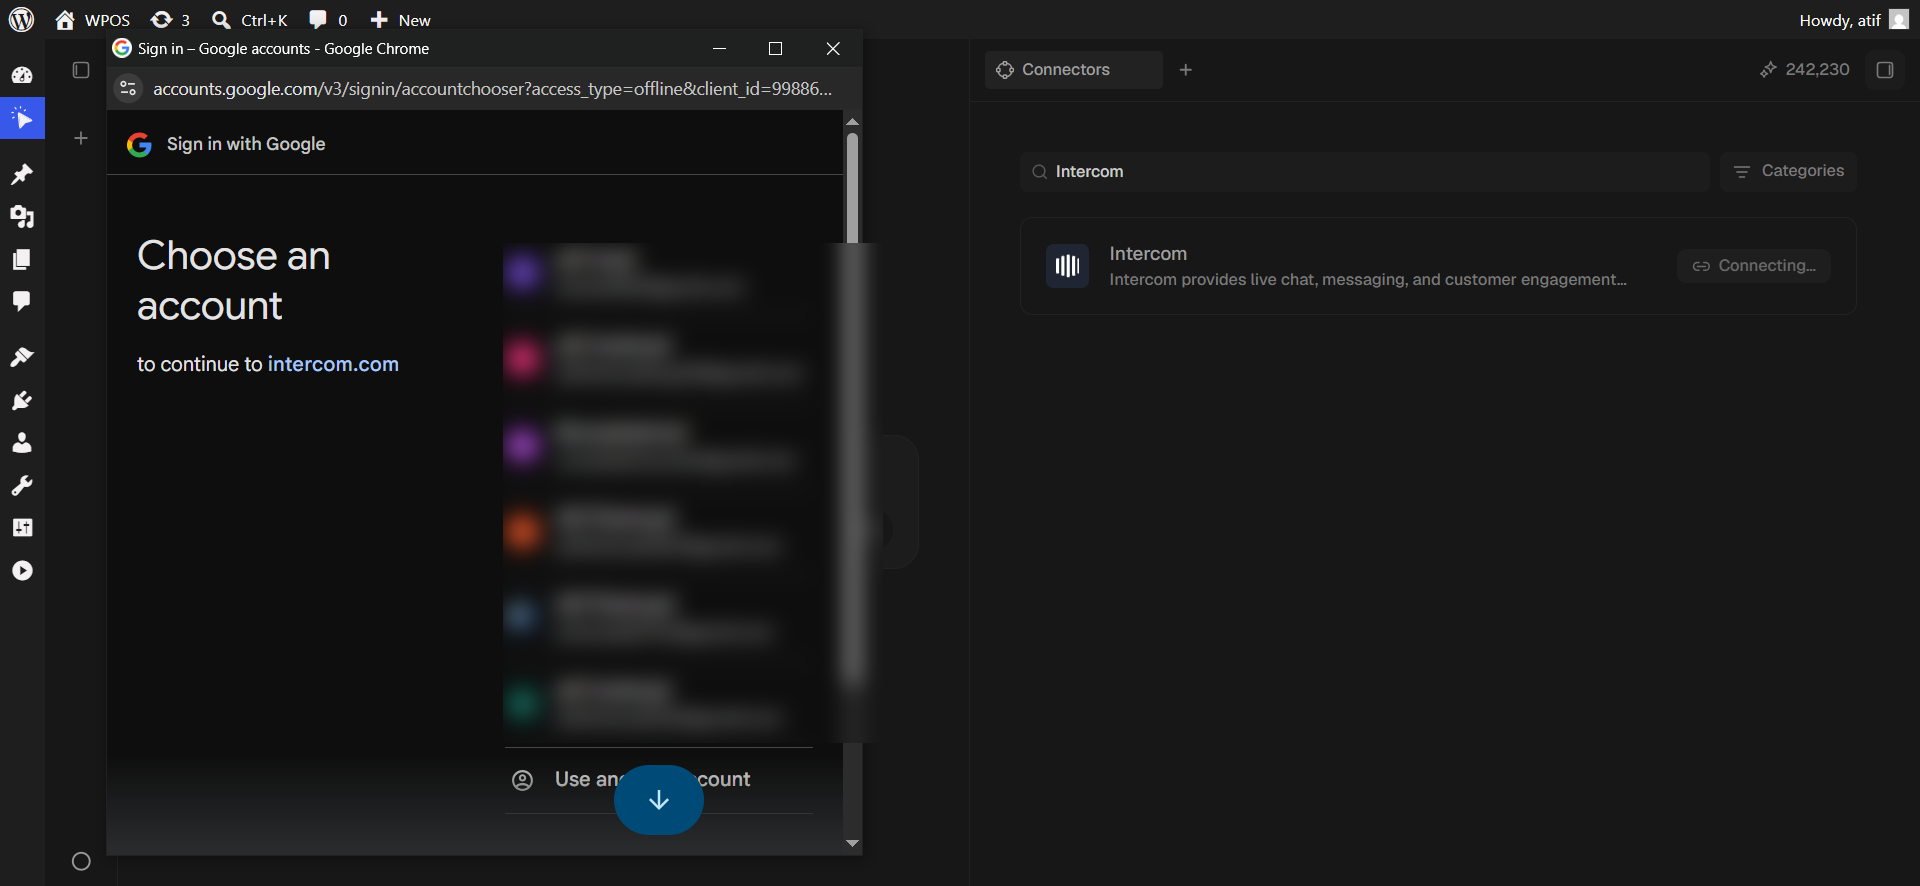Add a new tab next to Connectors
The width and height of the screenshot is (1920, 886).
1186,70
